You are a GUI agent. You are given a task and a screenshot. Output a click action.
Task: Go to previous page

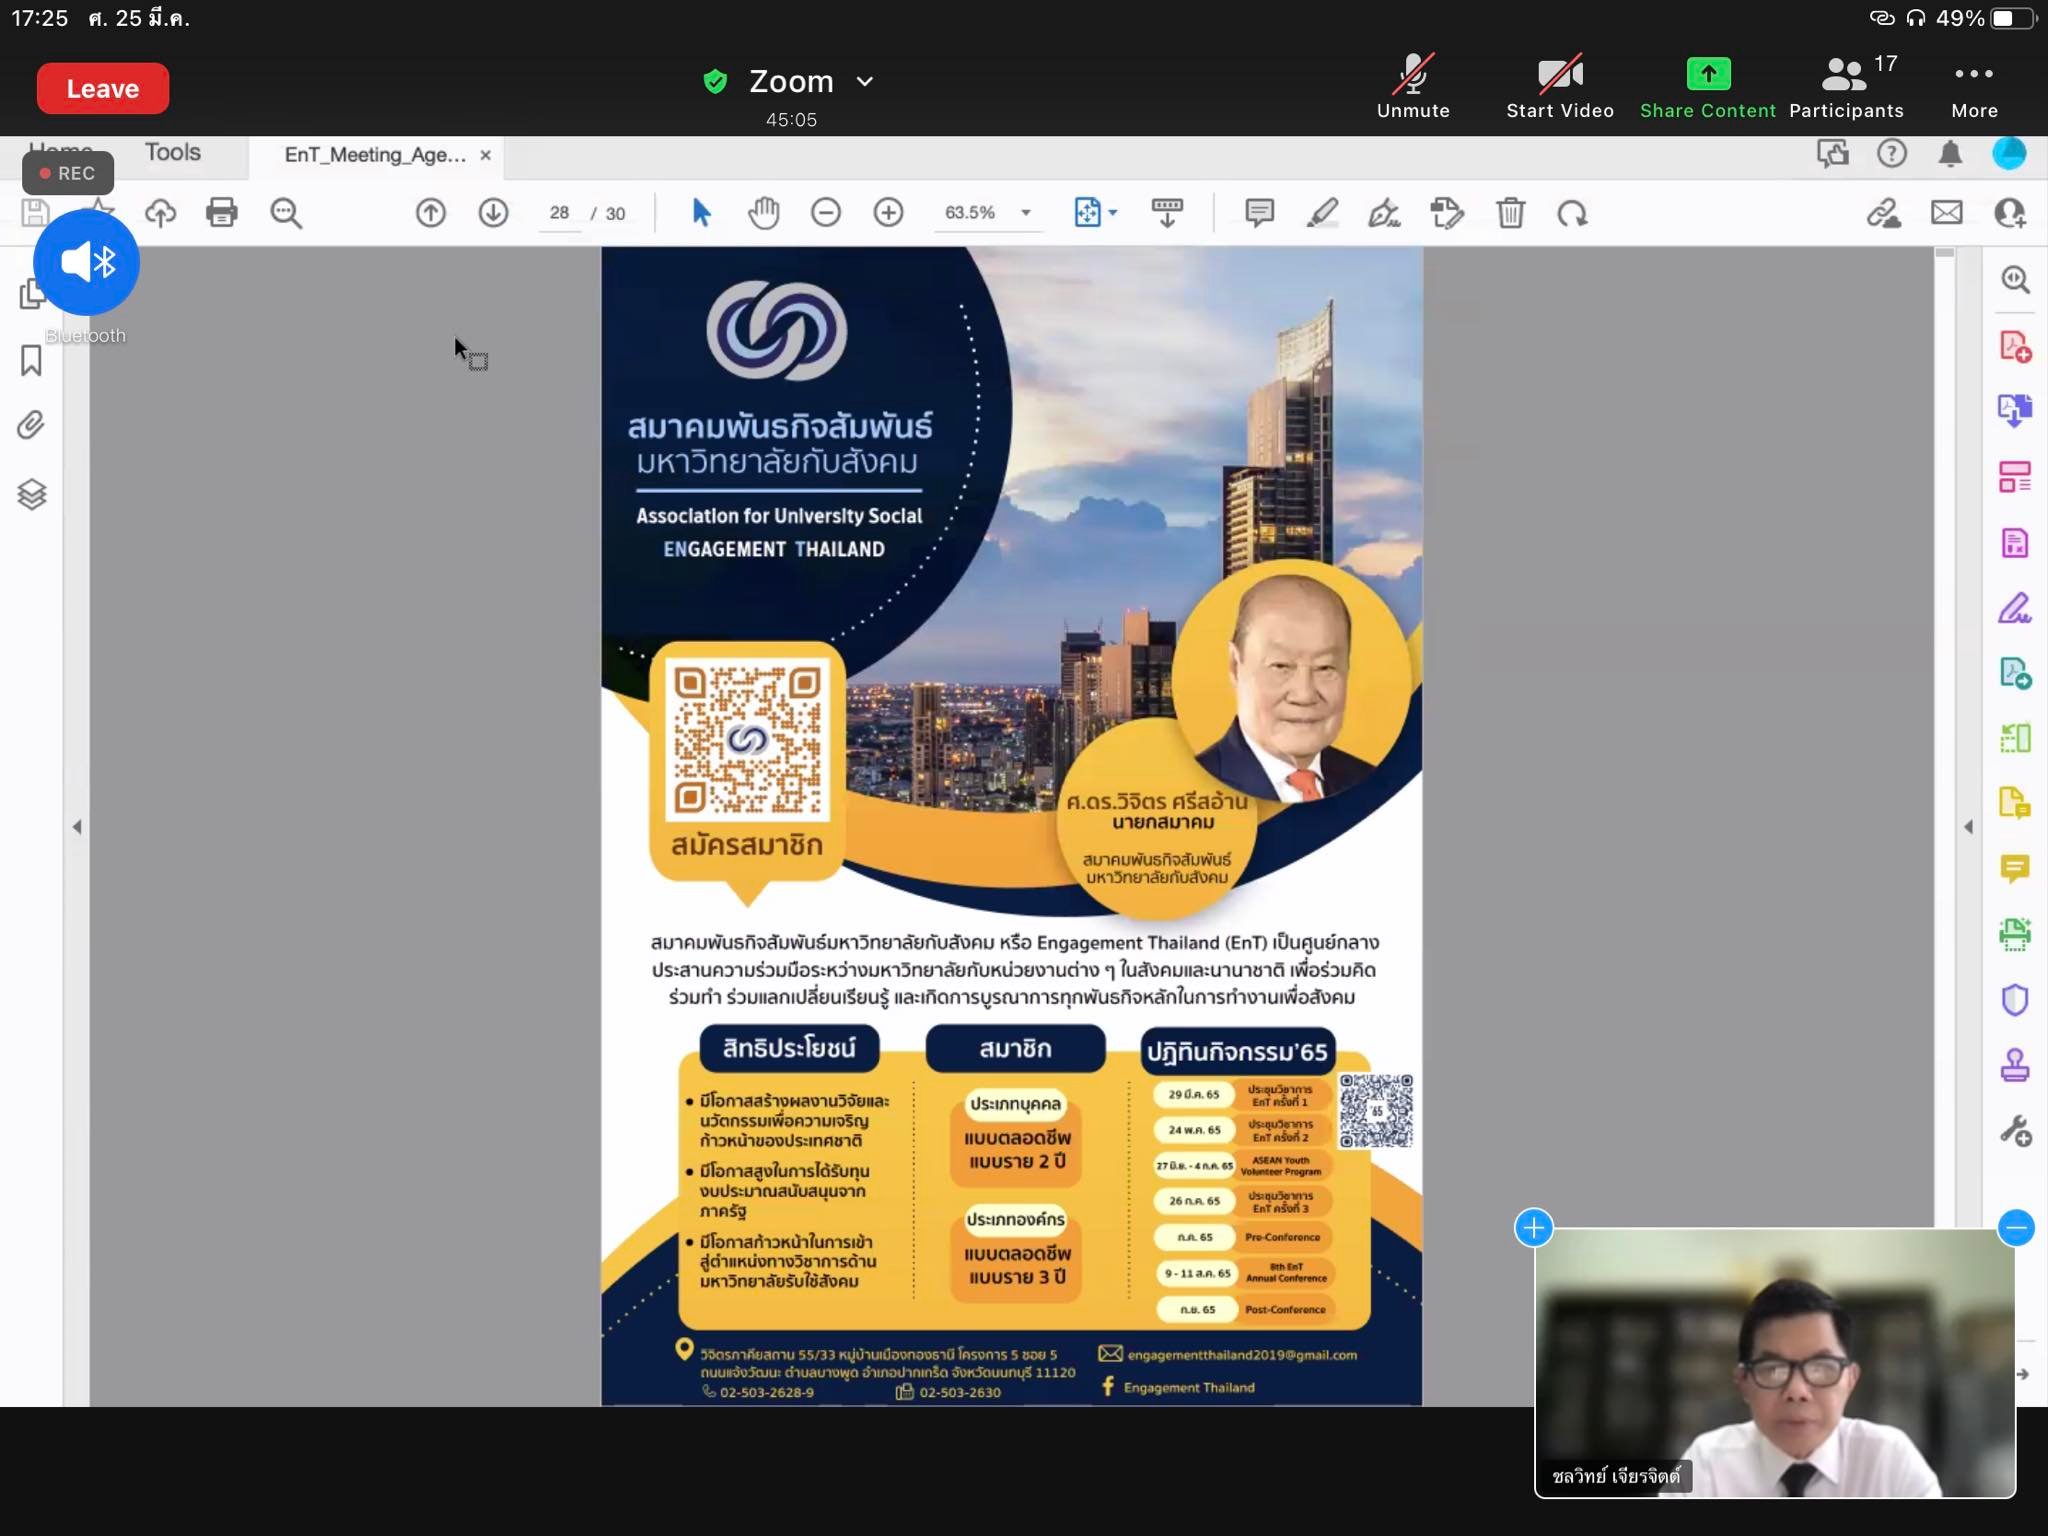tap(431, 213)
